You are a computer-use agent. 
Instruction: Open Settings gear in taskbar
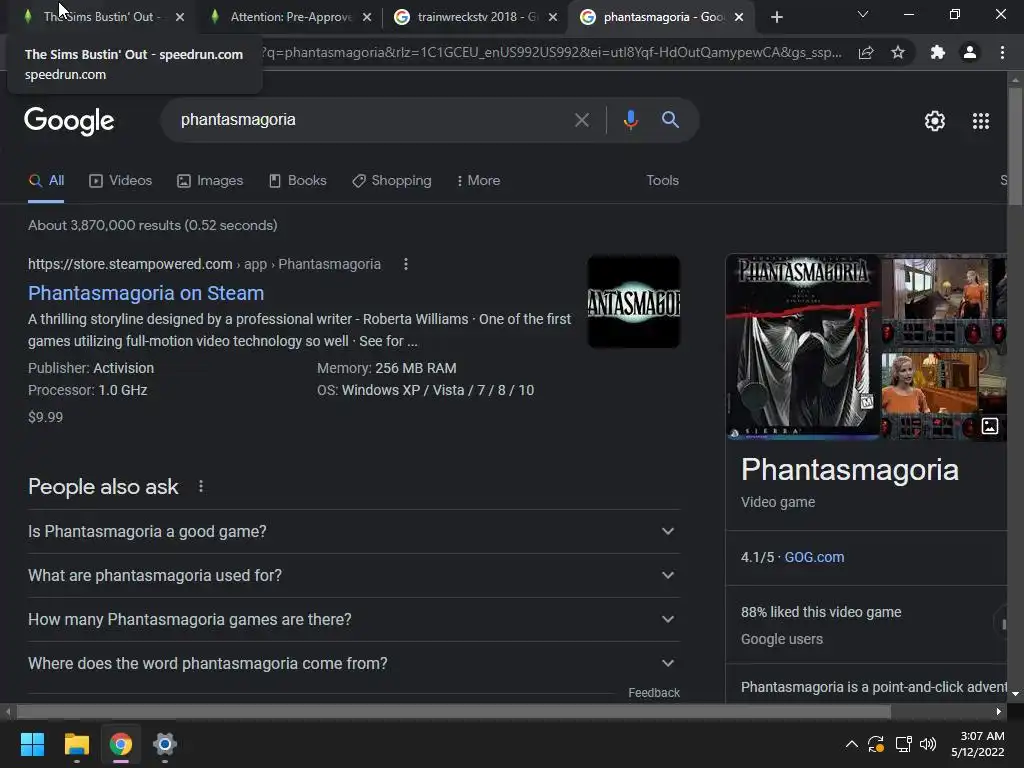[x=165, y=744]
